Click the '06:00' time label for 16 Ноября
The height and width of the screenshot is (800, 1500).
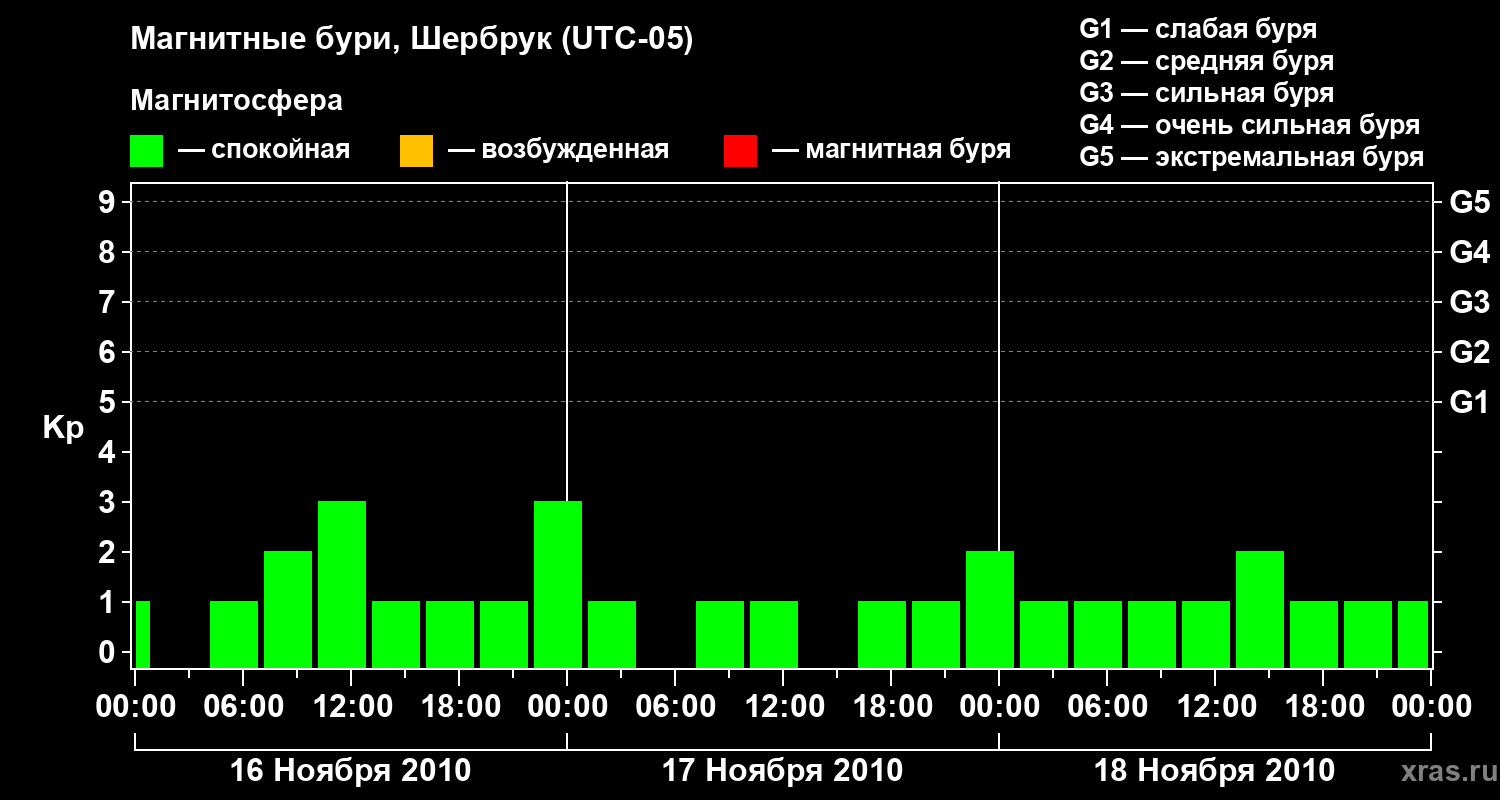point(243,707)
